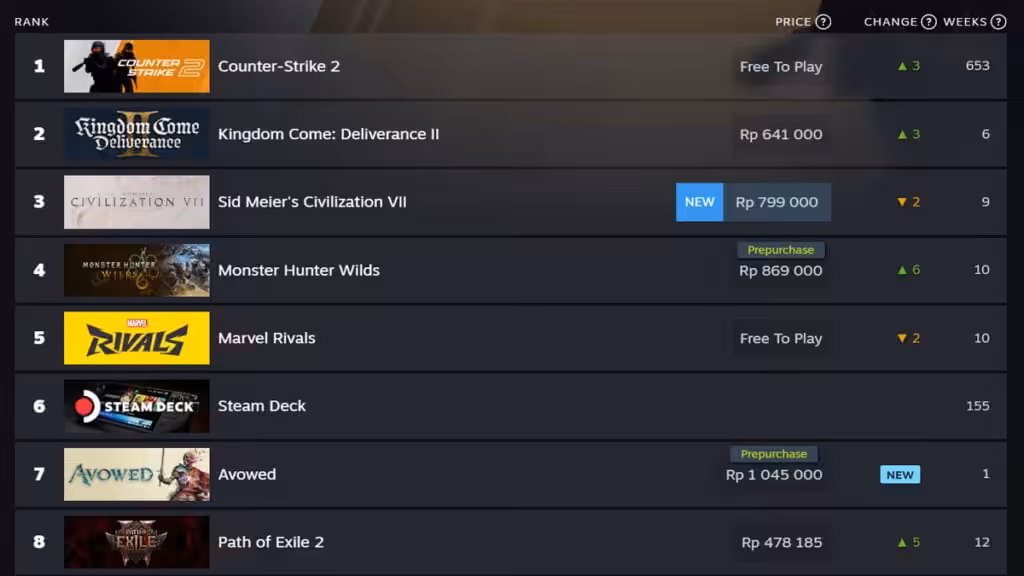This screenshot has height=576, width=1024.
Task: Click the NEW badge next to Civilization VII price
Action: coord(699,202)
